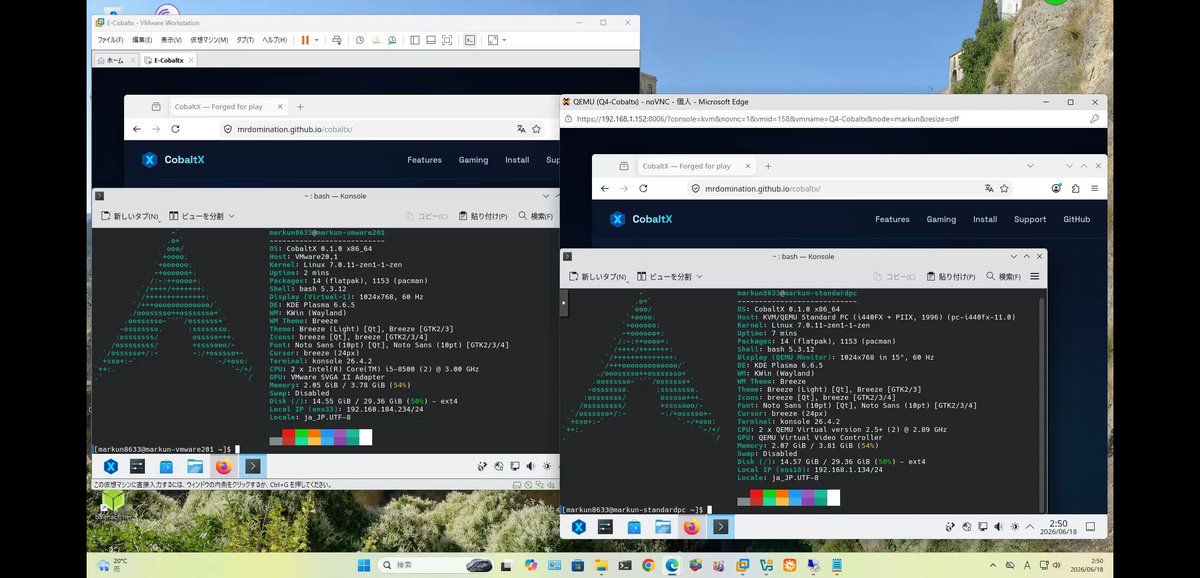Screen dimensions: 1200x578
Task: Open new browser tab in VMware guest
Action: click(x=300, y=107)
